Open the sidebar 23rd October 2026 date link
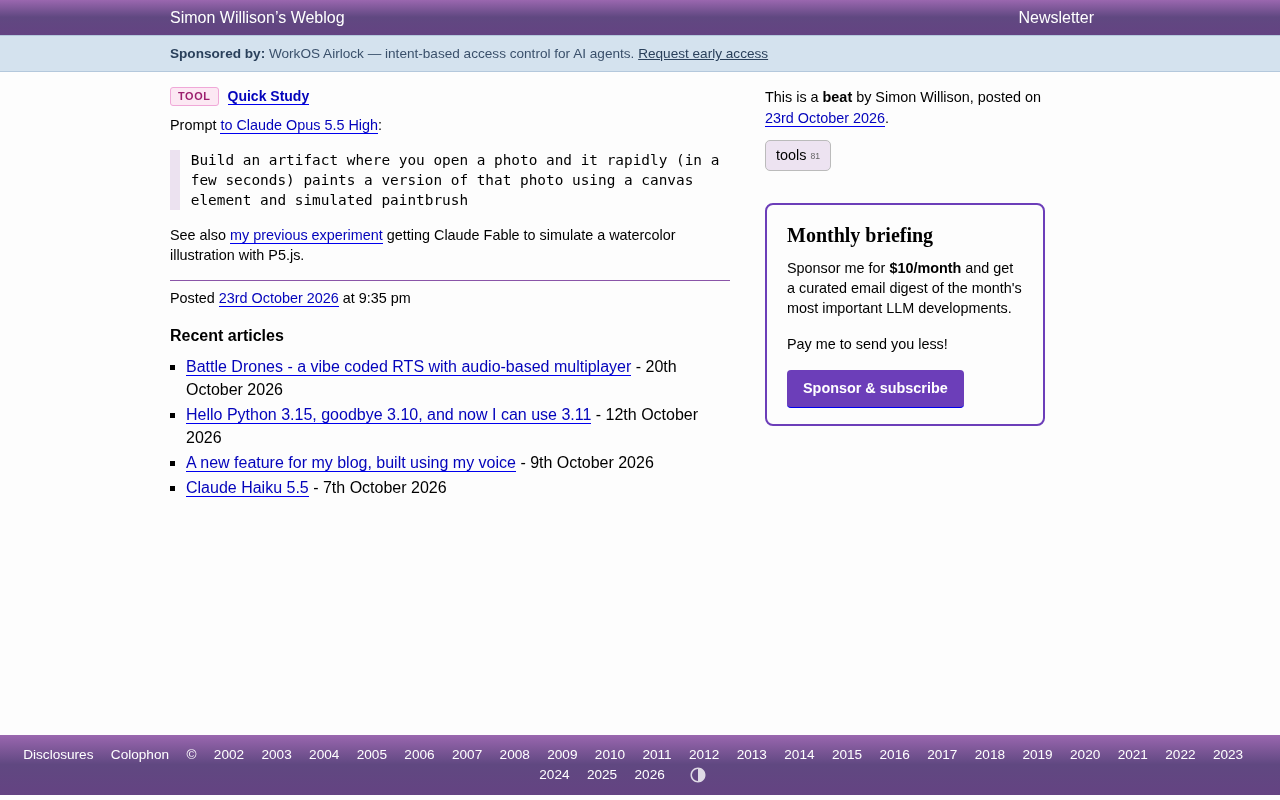Screen dimensions: 1280x800 (825, 118)
